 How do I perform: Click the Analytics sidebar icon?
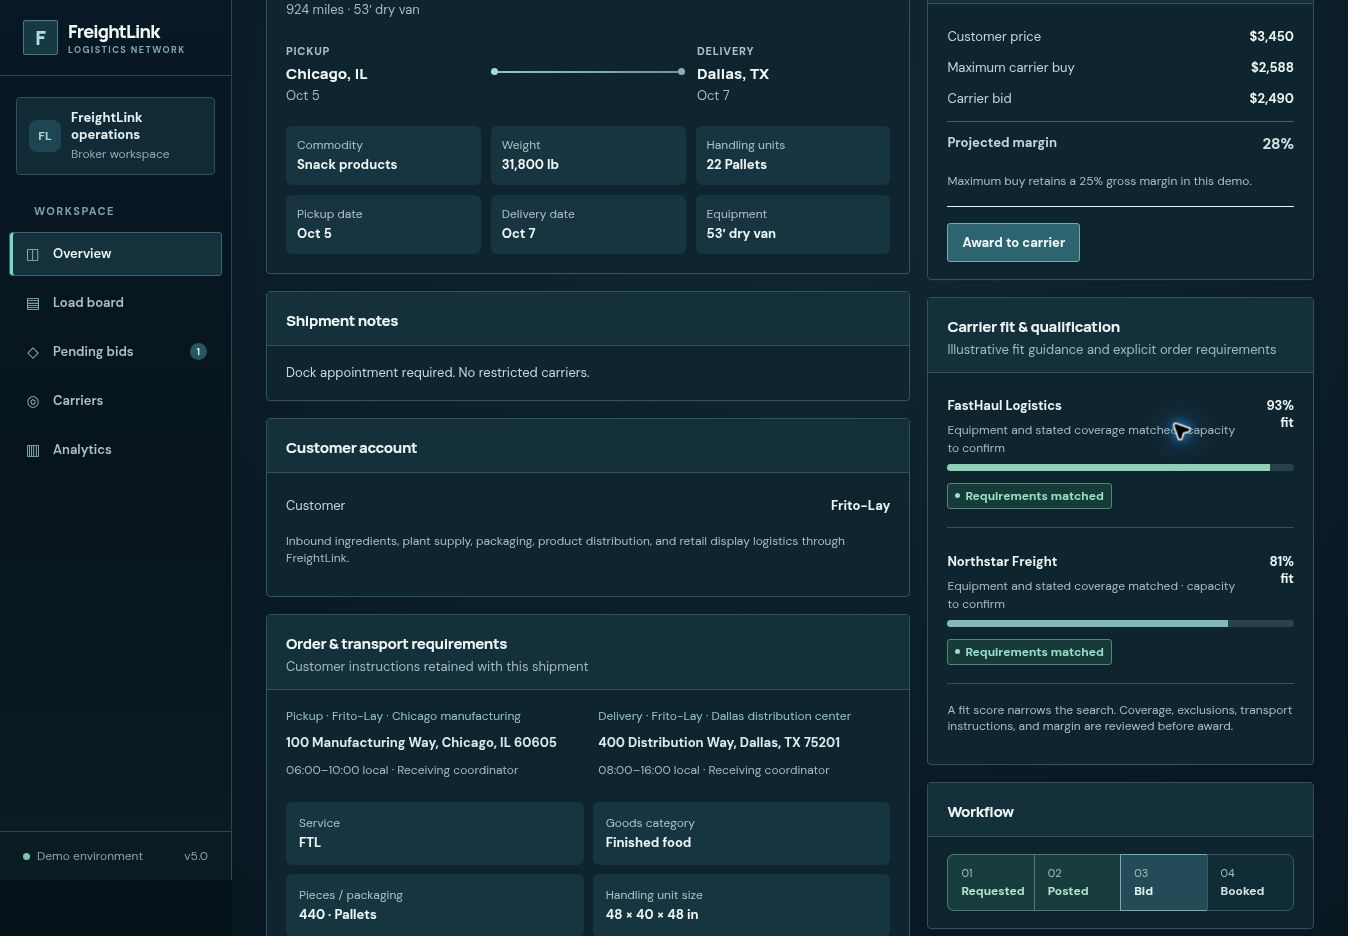[33, 450]
